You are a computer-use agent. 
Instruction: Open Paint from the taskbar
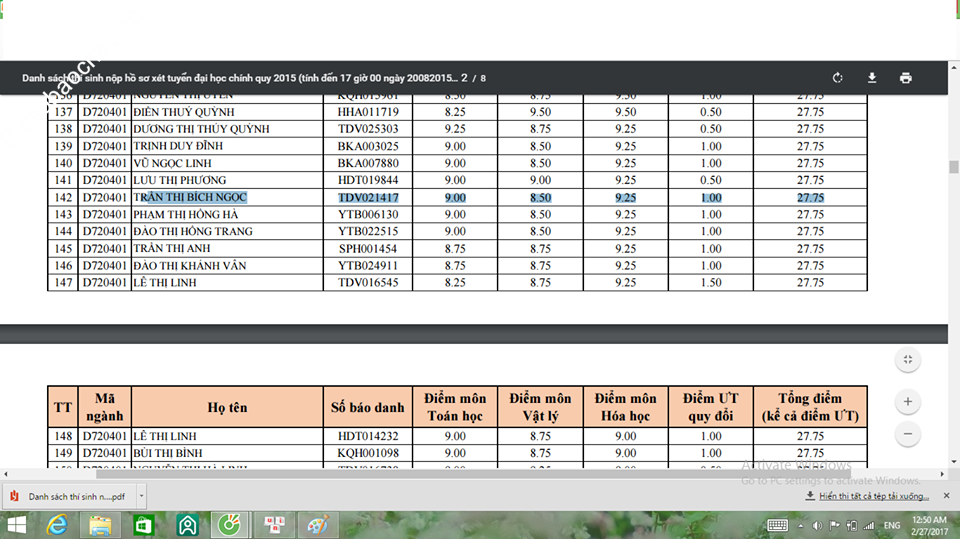[317, 525]
